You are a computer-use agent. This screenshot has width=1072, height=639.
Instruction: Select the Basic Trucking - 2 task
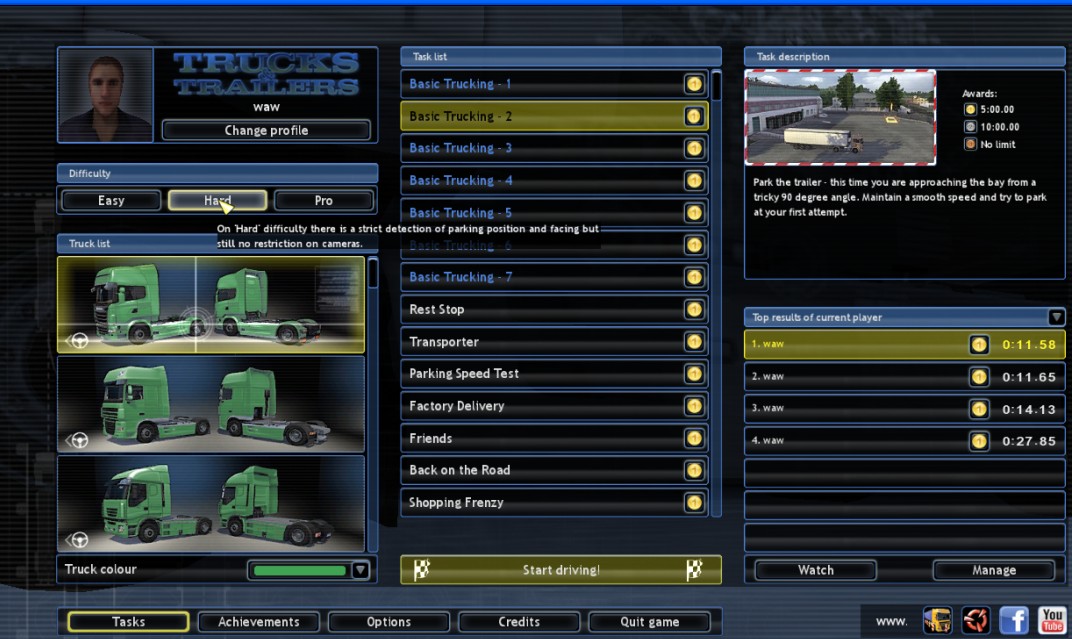click(x=554, y=116)
